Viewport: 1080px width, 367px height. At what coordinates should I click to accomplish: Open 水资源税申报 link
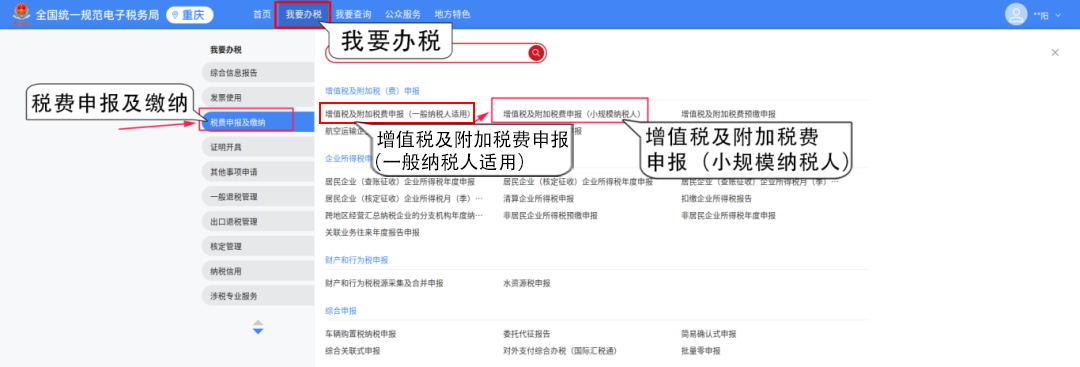(x=527, y=283)
